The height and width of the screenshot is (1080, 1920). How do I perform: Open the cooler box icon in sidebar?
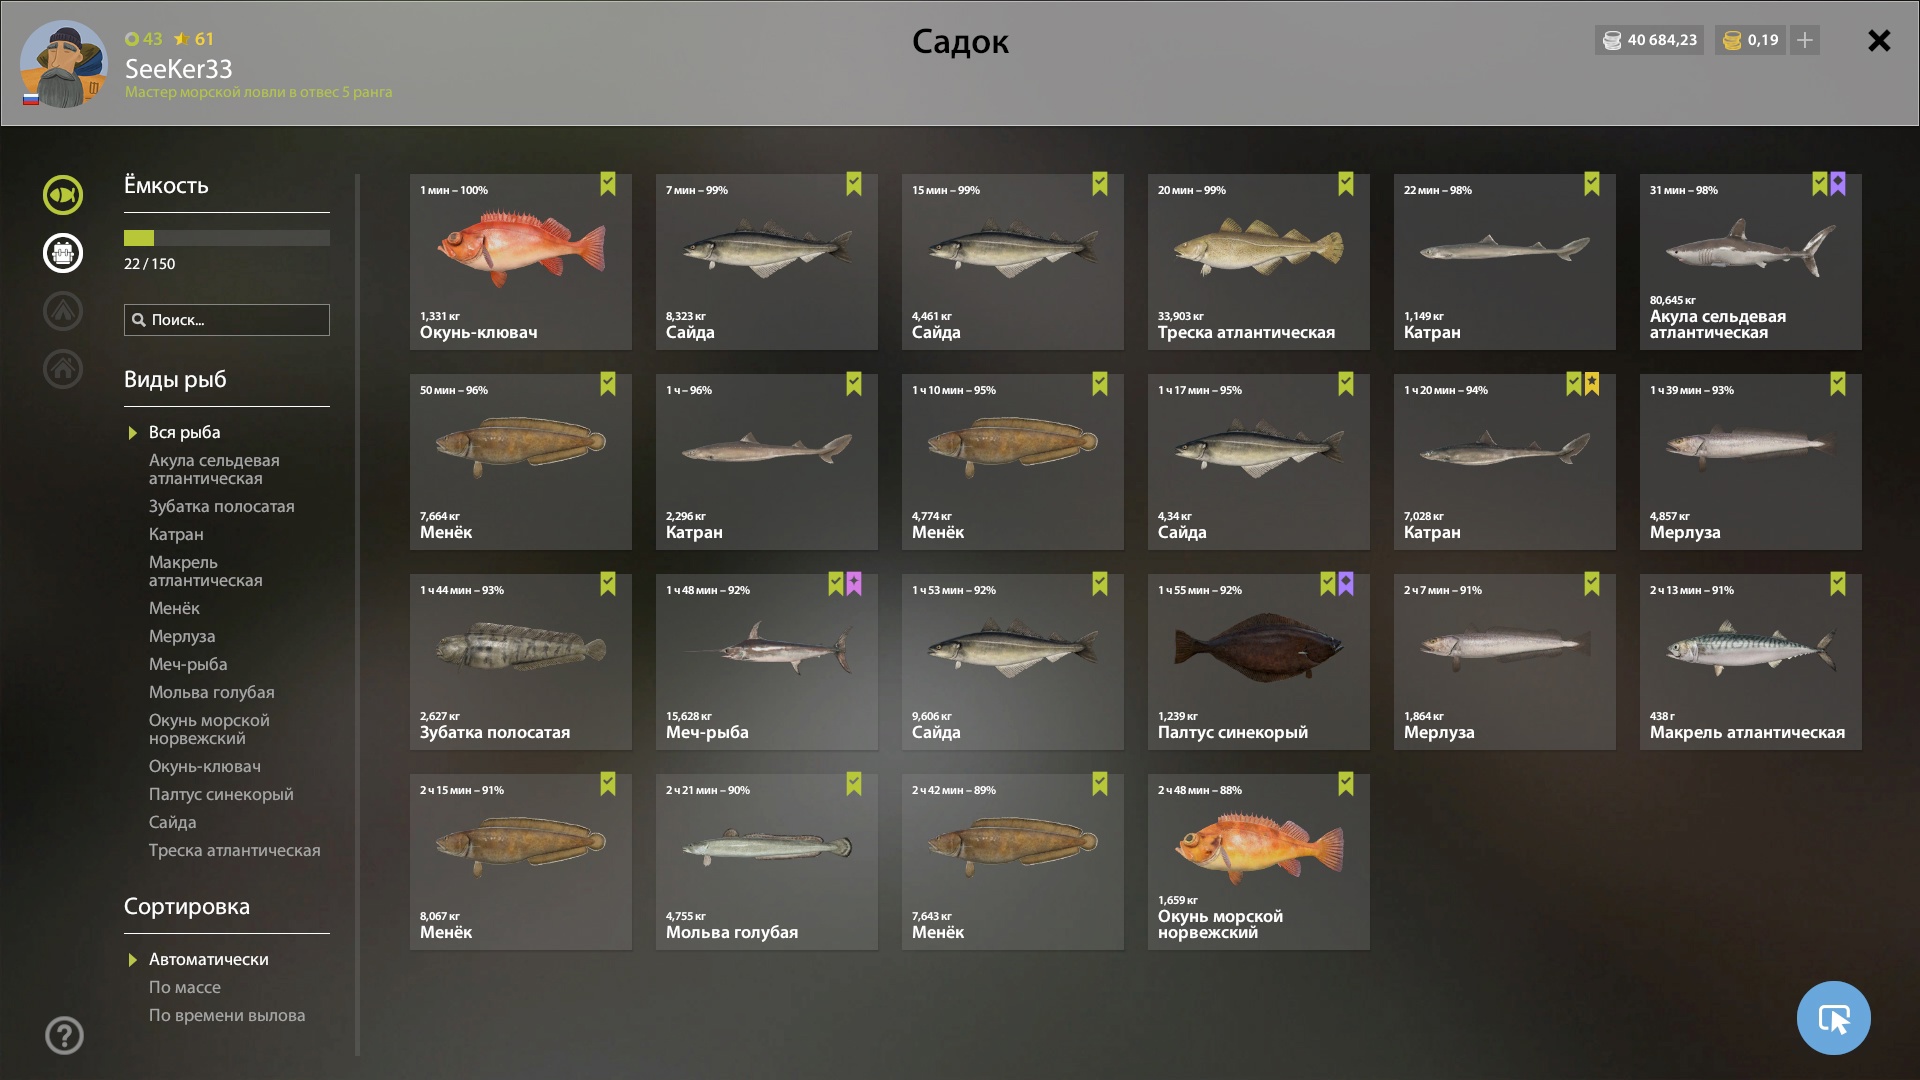coord(62,253)
